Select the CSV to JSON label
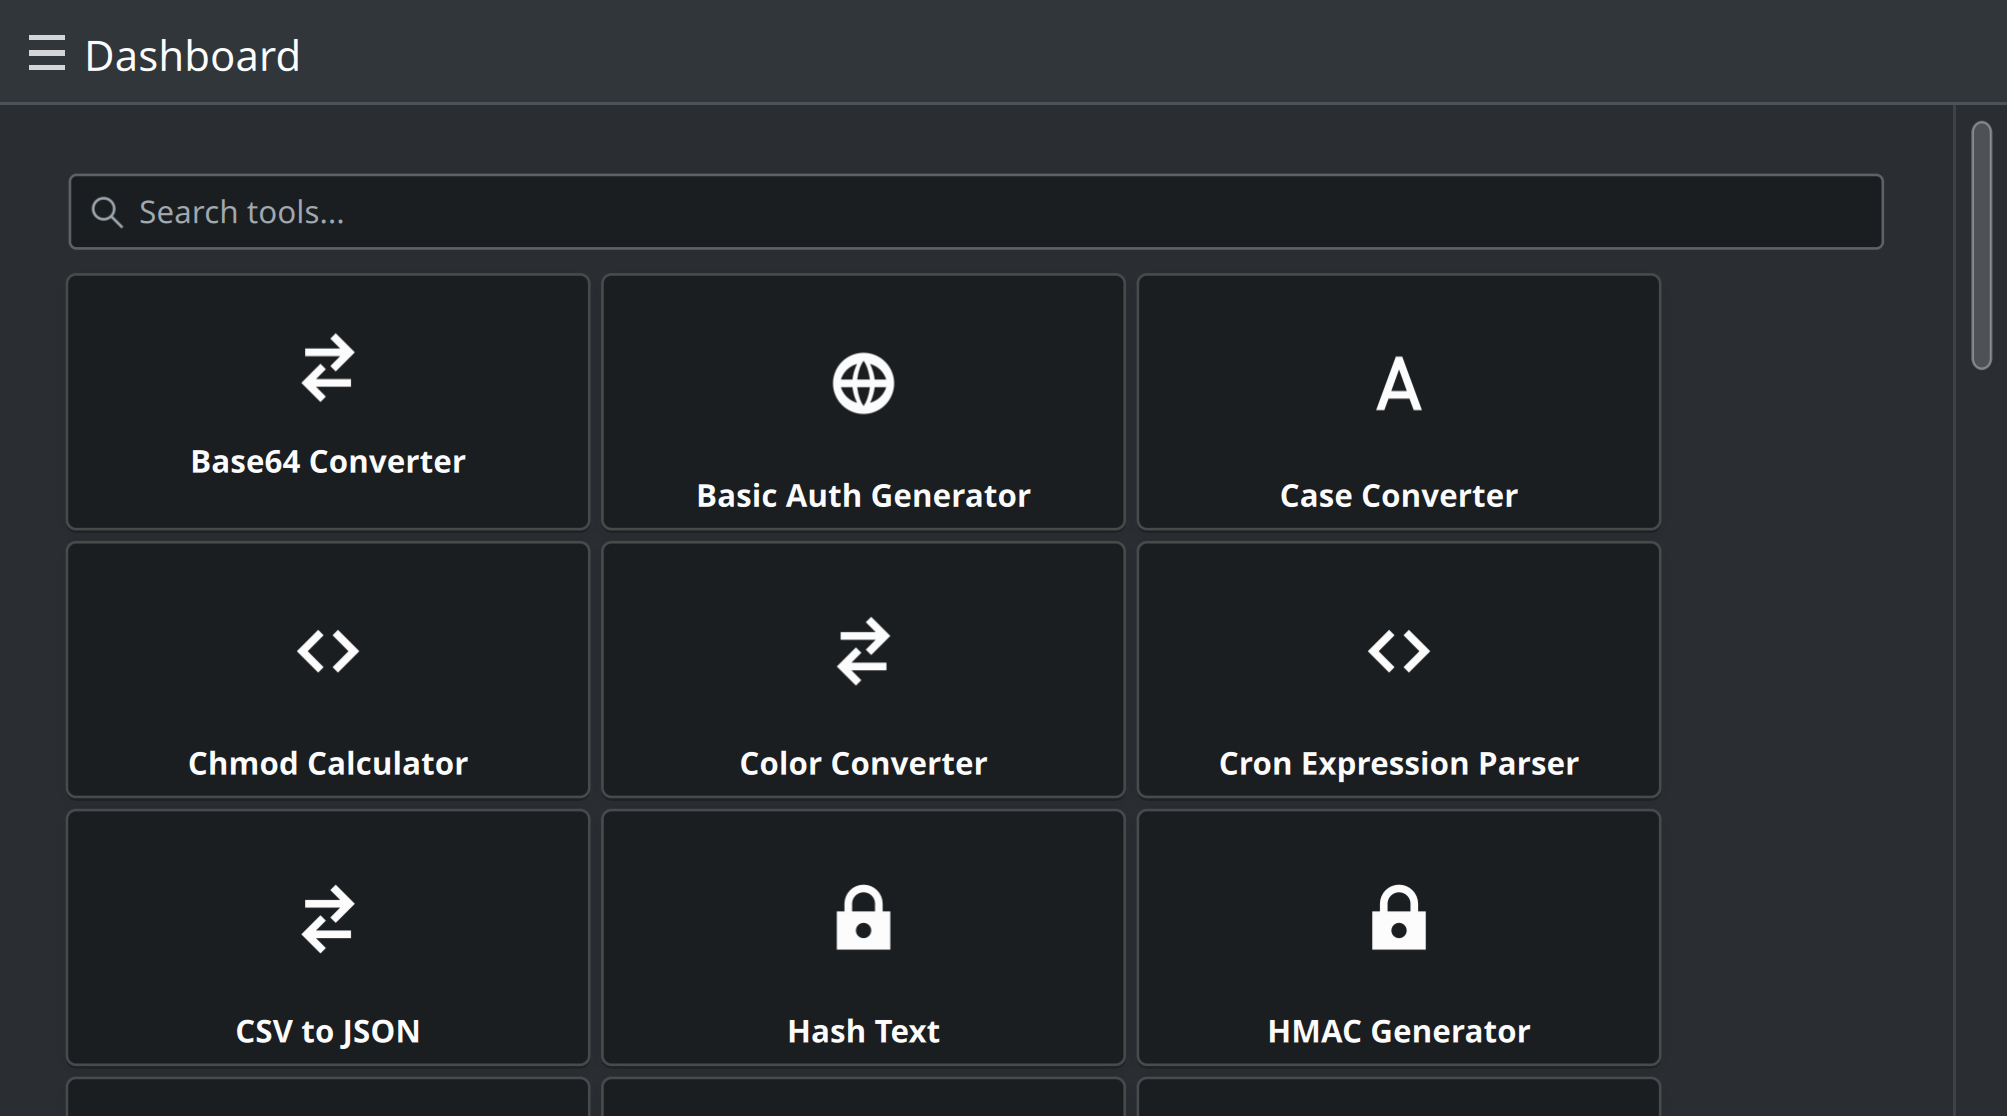 (x=328, y=1031)
